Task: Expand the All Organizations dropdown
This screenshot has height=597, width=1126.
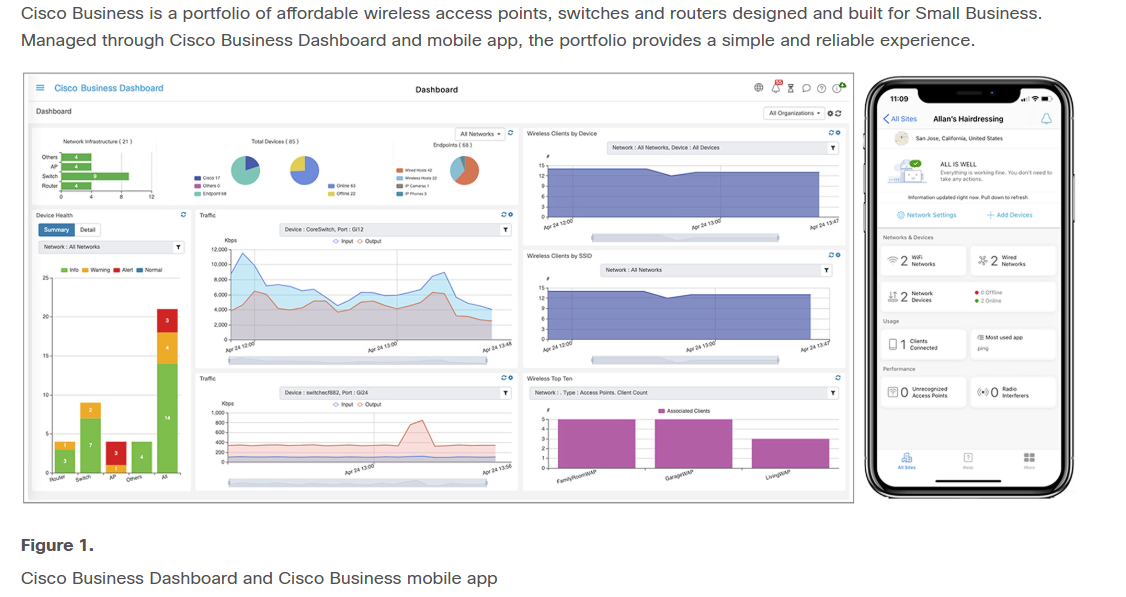Action: point(794,113)
